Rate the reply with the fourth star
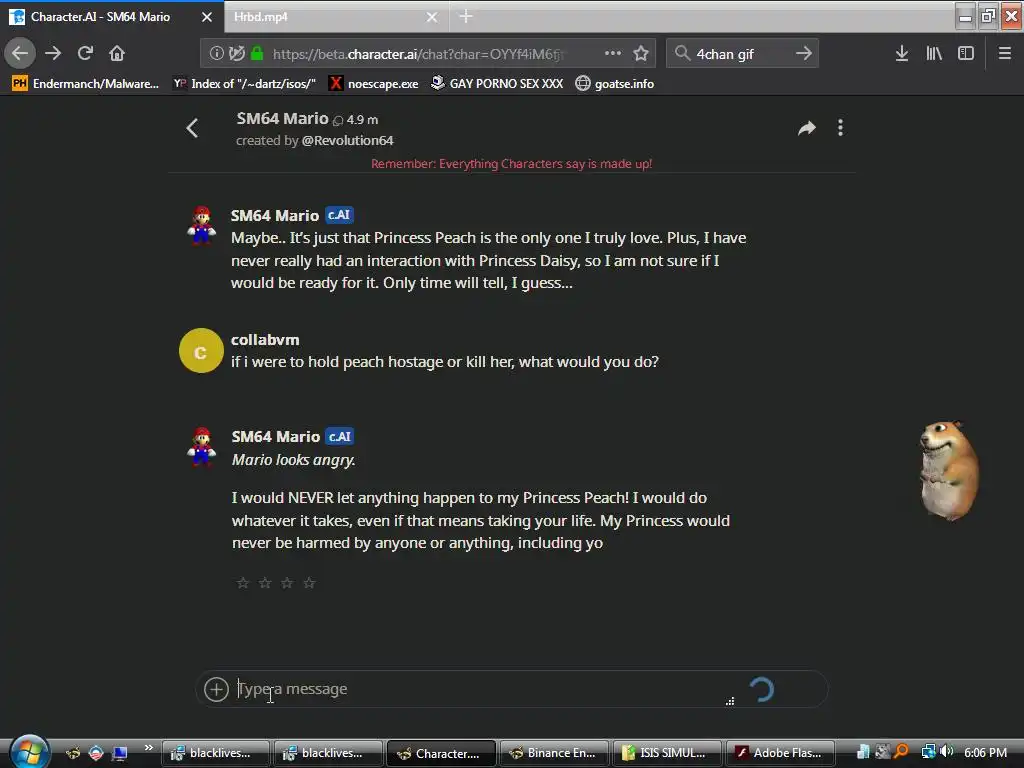Screen dimensions: 1024x768 [310, 583]
